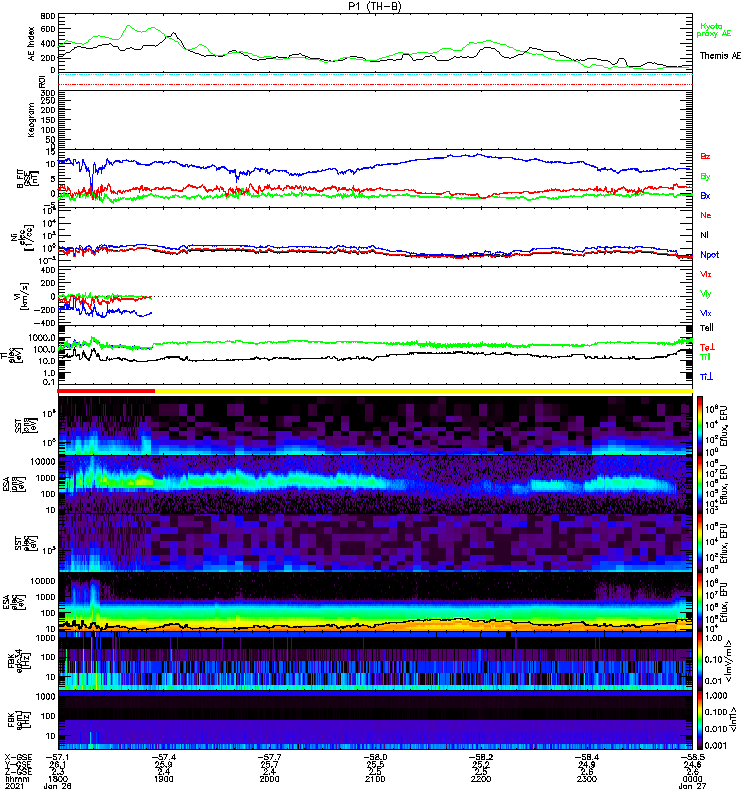750x800 pixels.
Task: Click the X-GSE value -58.0
Action: click(375, 757)
